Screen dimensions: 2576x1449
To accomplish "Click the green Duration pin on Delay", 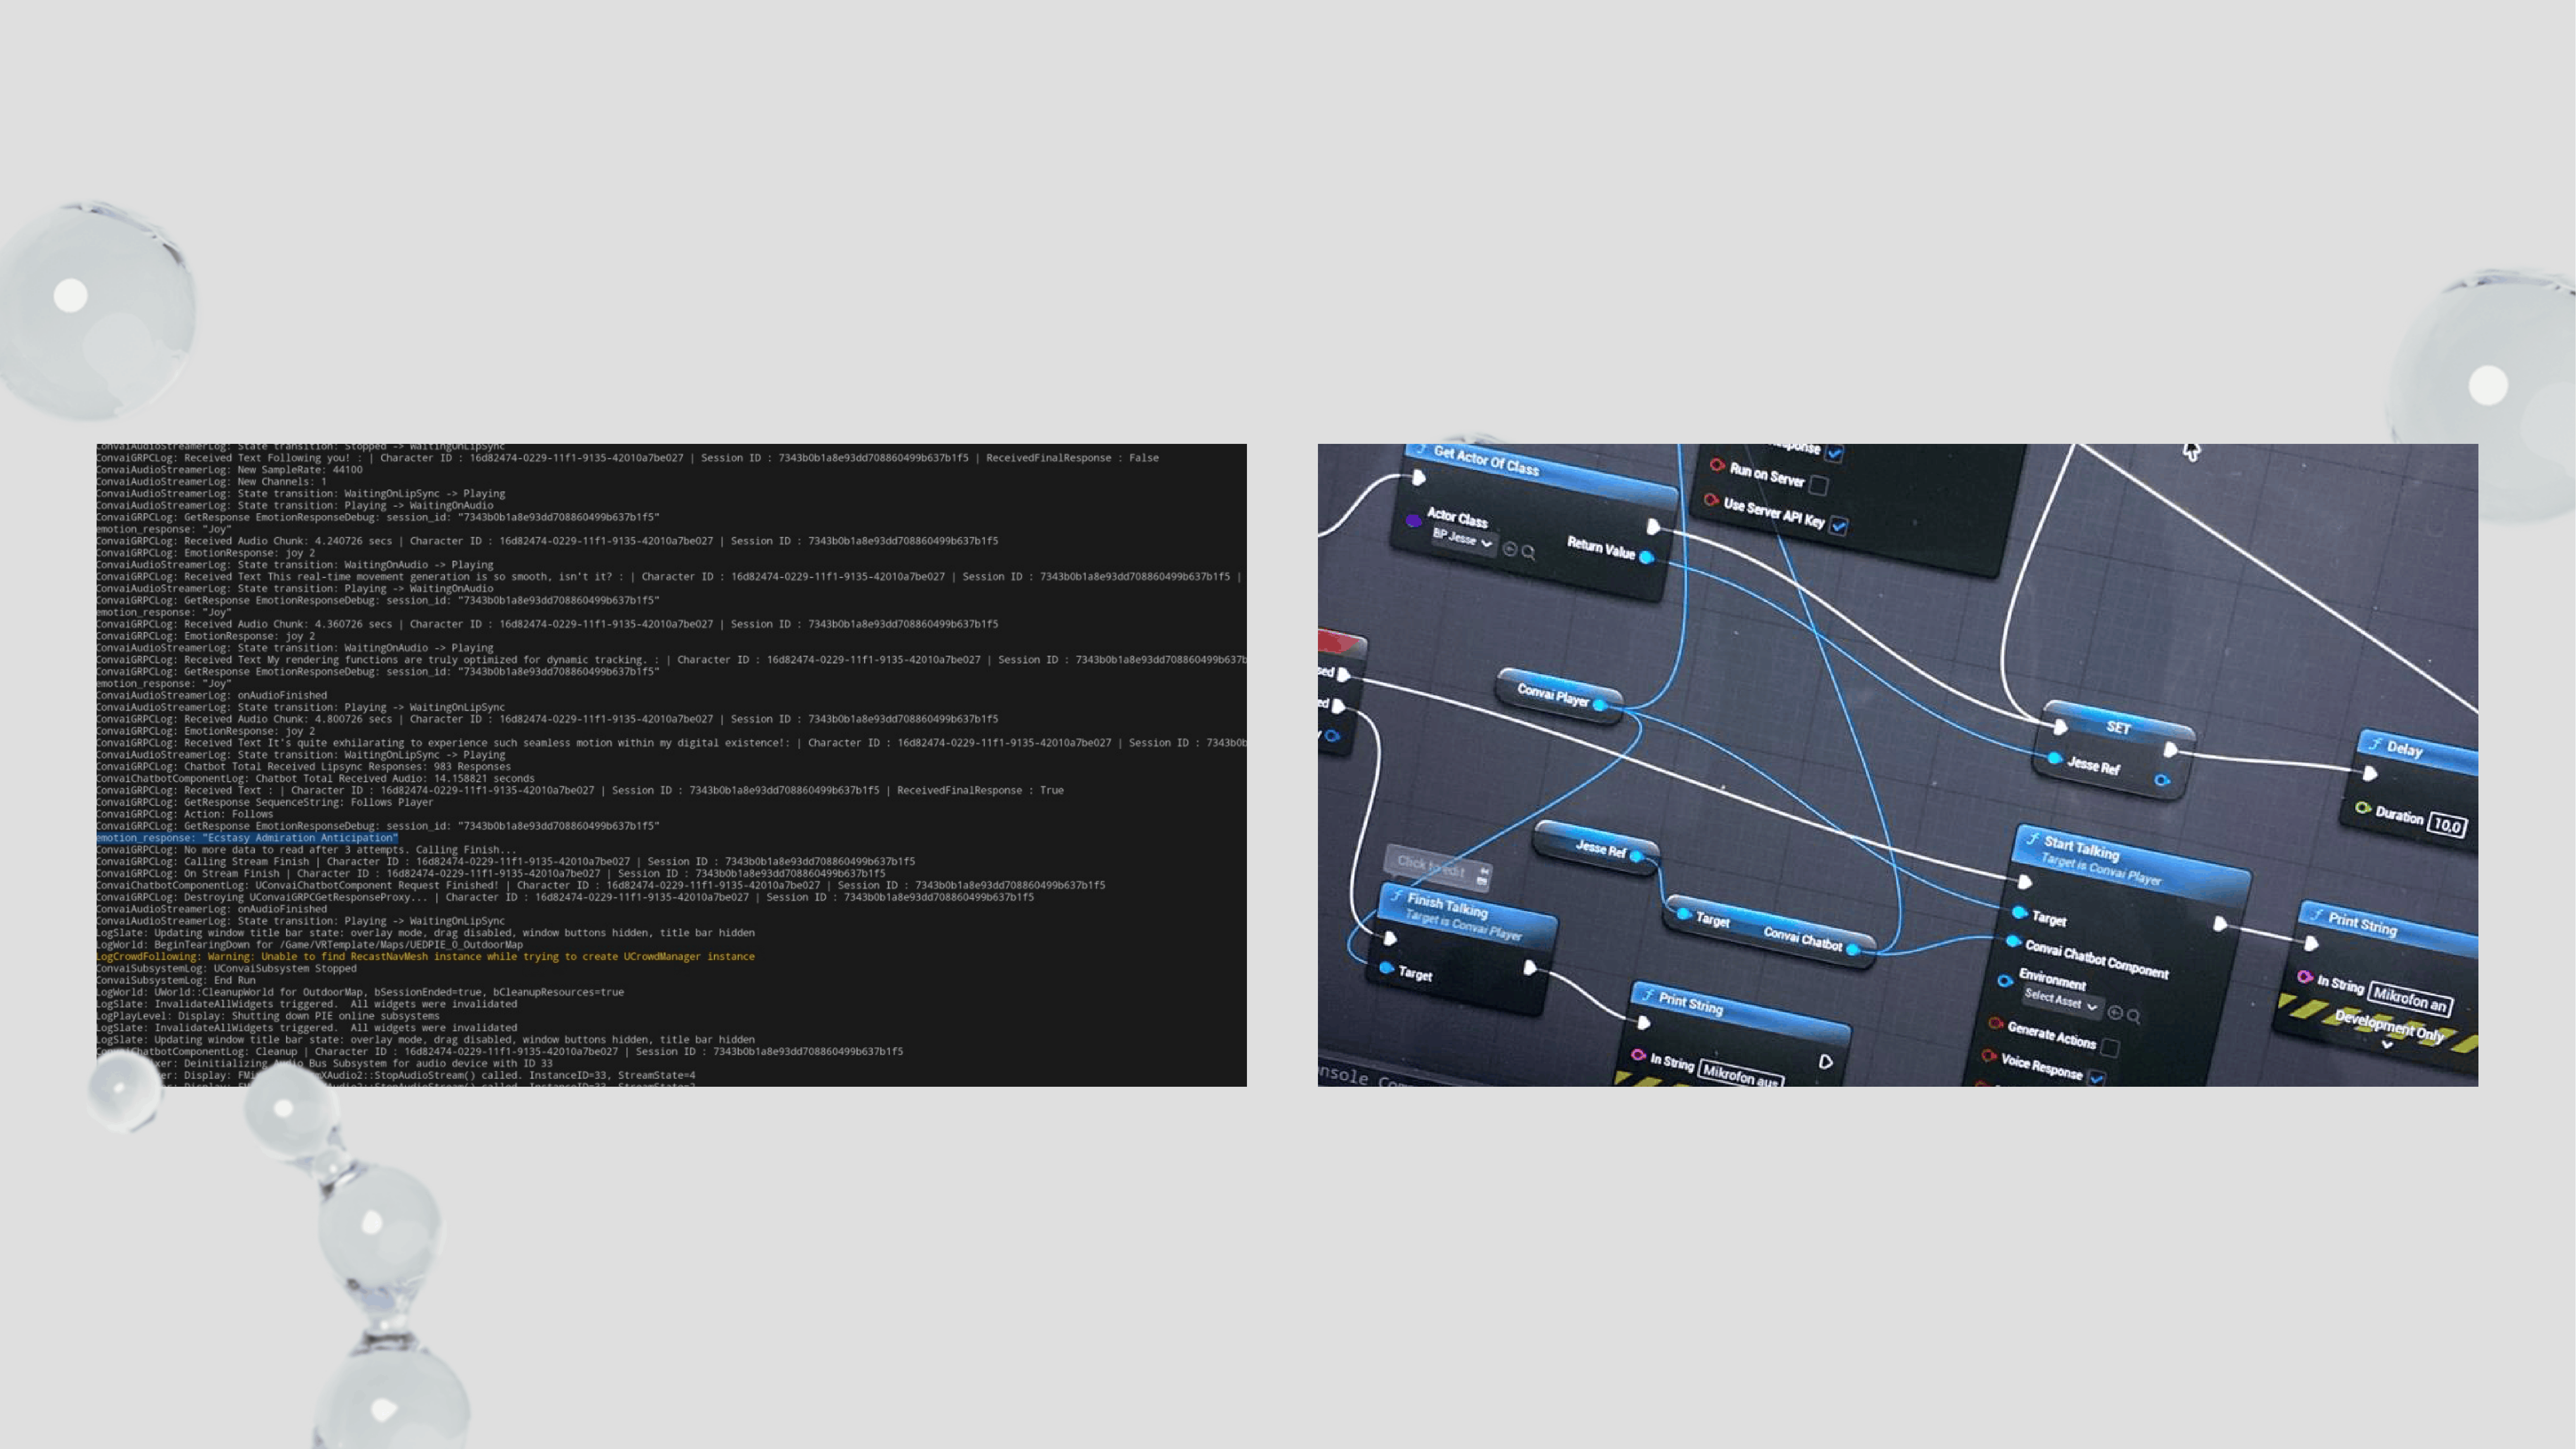I will [x=2362, y=808].
